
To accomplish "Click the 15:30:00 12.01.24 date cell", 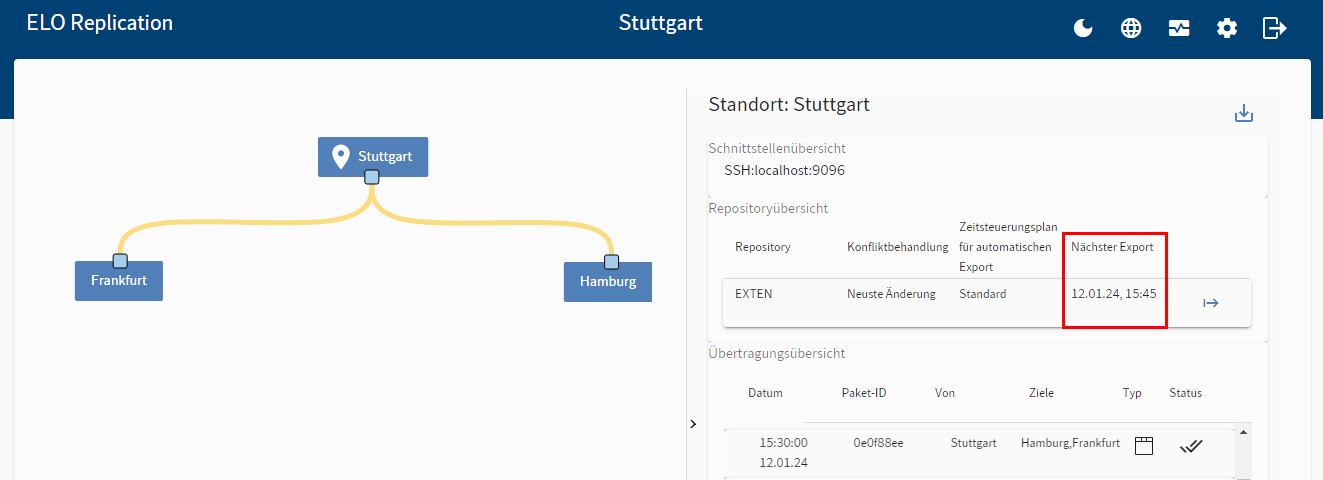I will coord(783,453).
